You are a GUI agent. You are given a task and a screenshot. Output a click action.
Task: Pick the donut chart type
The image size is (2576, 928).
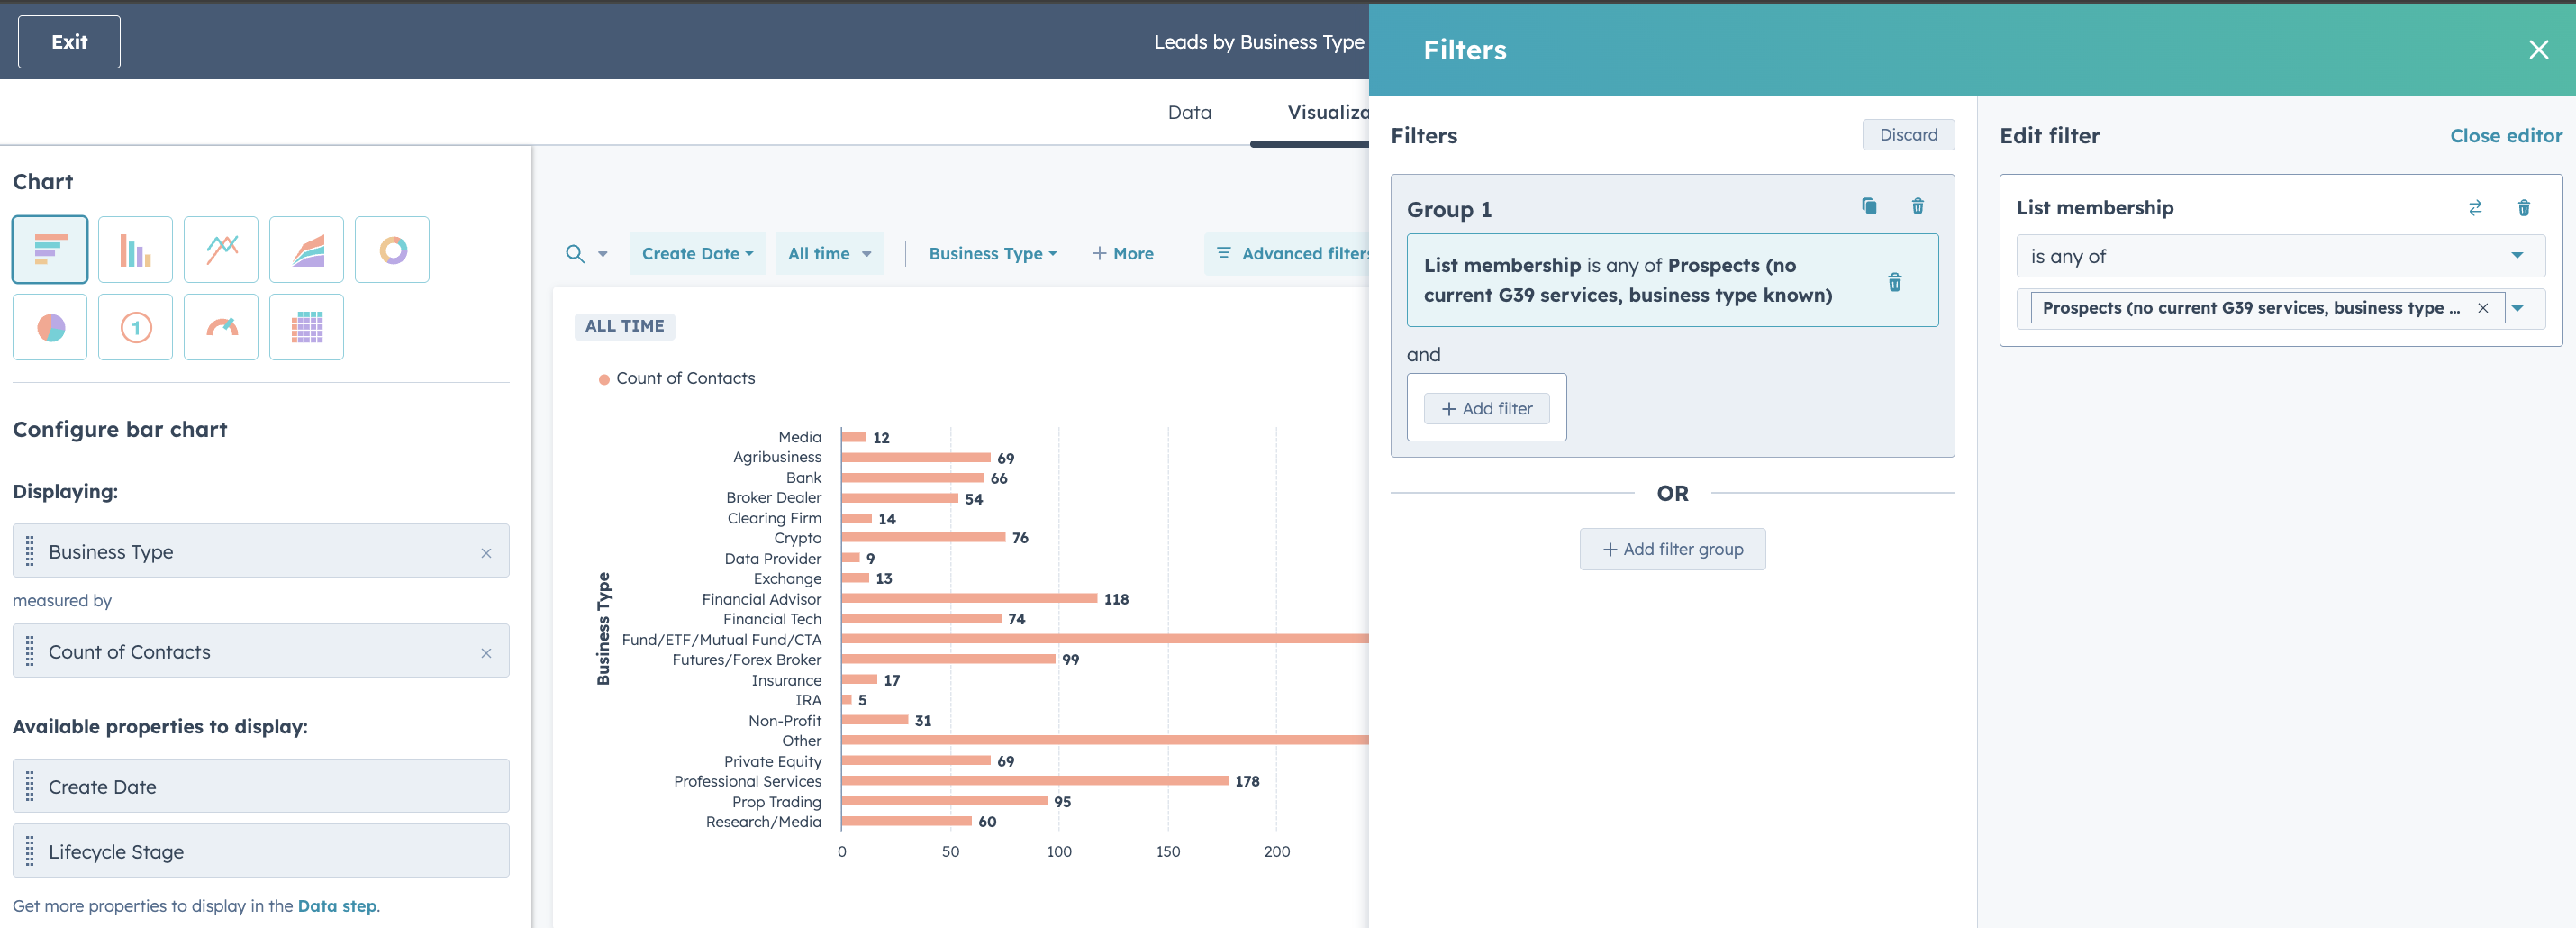[x=392, y=249]
